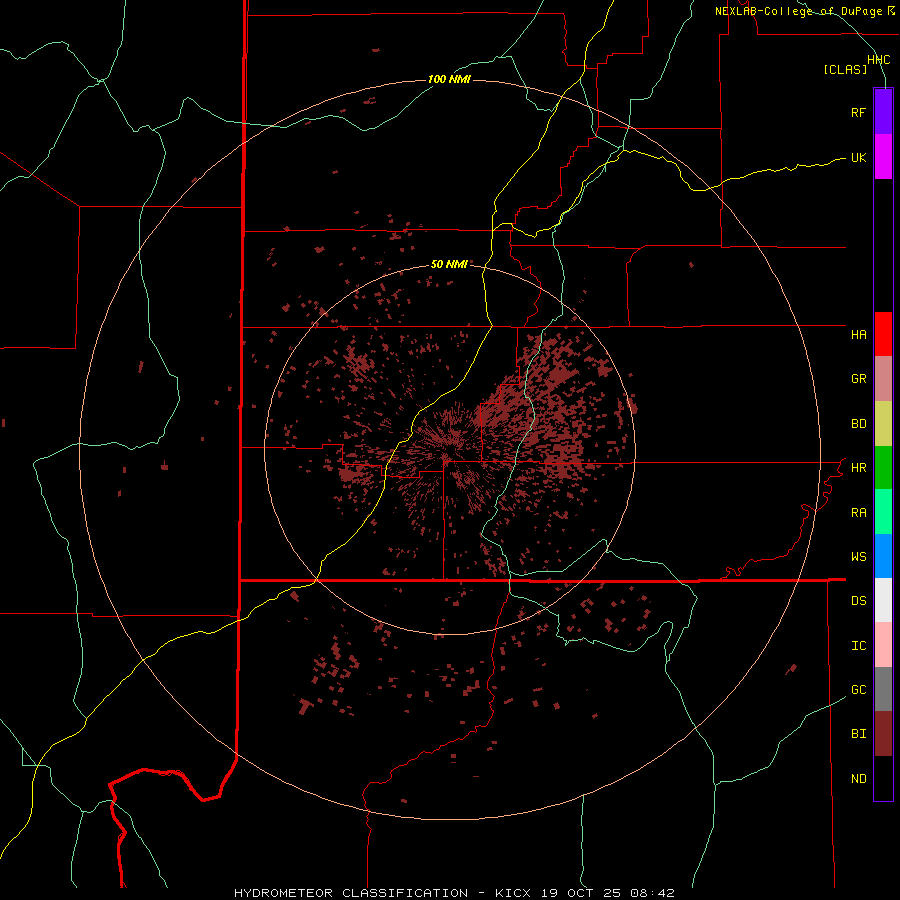The image size is (900, 900).
Task: Click the GC legend label
Action: point(858,690)
